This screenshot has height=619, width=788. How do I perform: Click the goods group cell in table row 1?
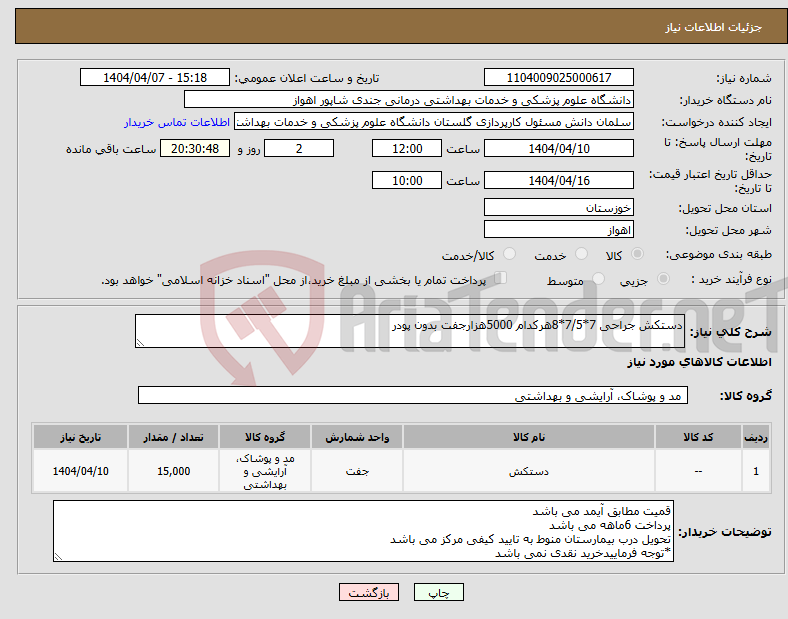pos(265,471)
